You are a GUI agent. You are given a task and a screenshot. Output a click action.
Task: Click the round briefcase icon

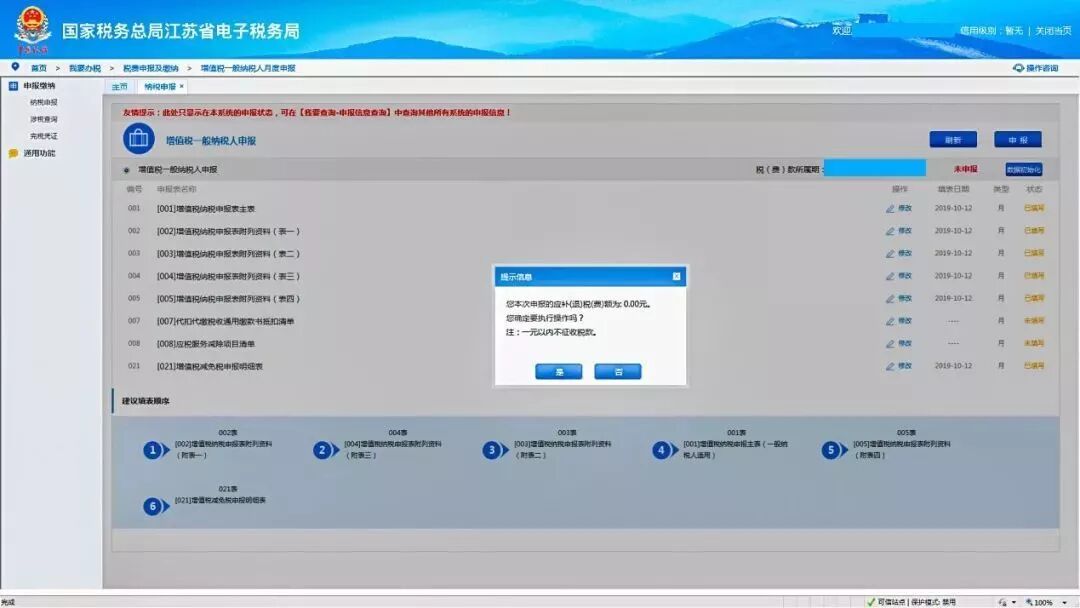[138, 139]
